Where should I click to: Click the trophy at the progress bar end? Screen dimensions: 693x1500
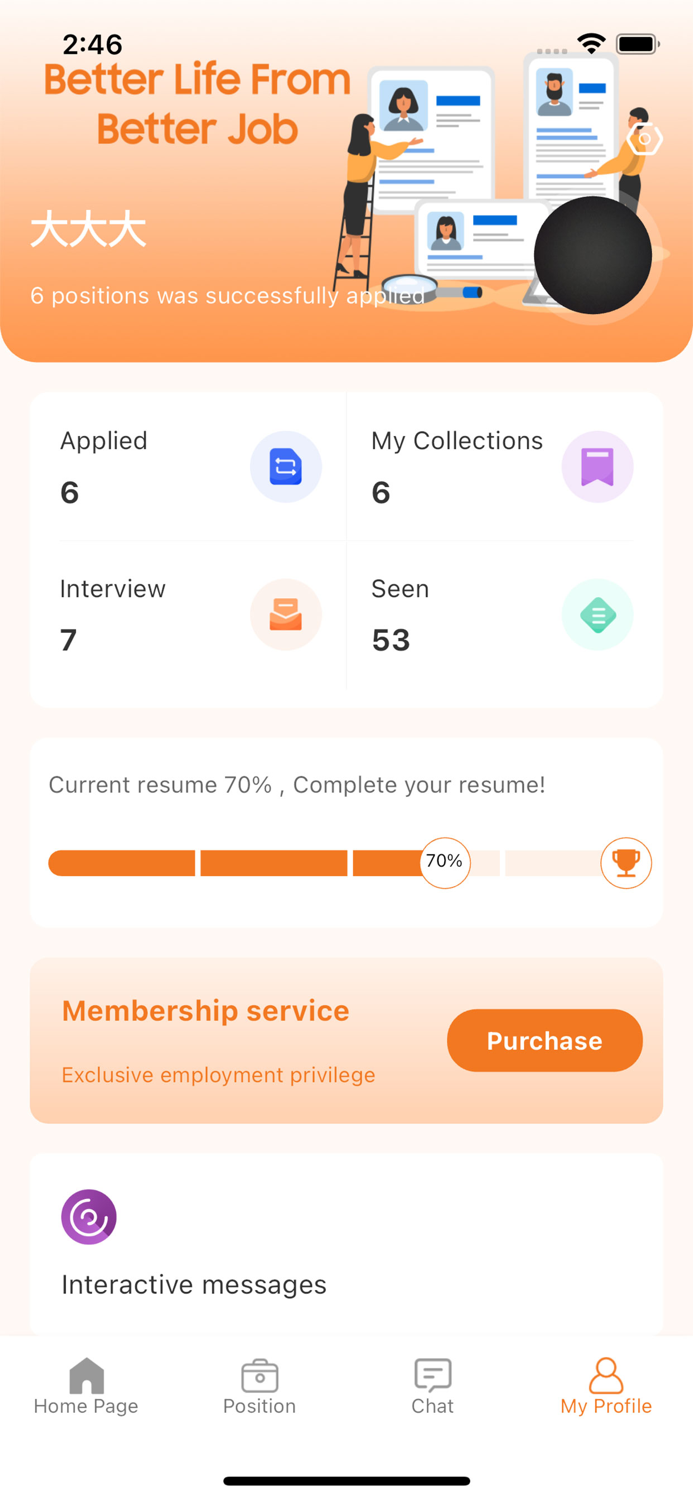[626, 862]
